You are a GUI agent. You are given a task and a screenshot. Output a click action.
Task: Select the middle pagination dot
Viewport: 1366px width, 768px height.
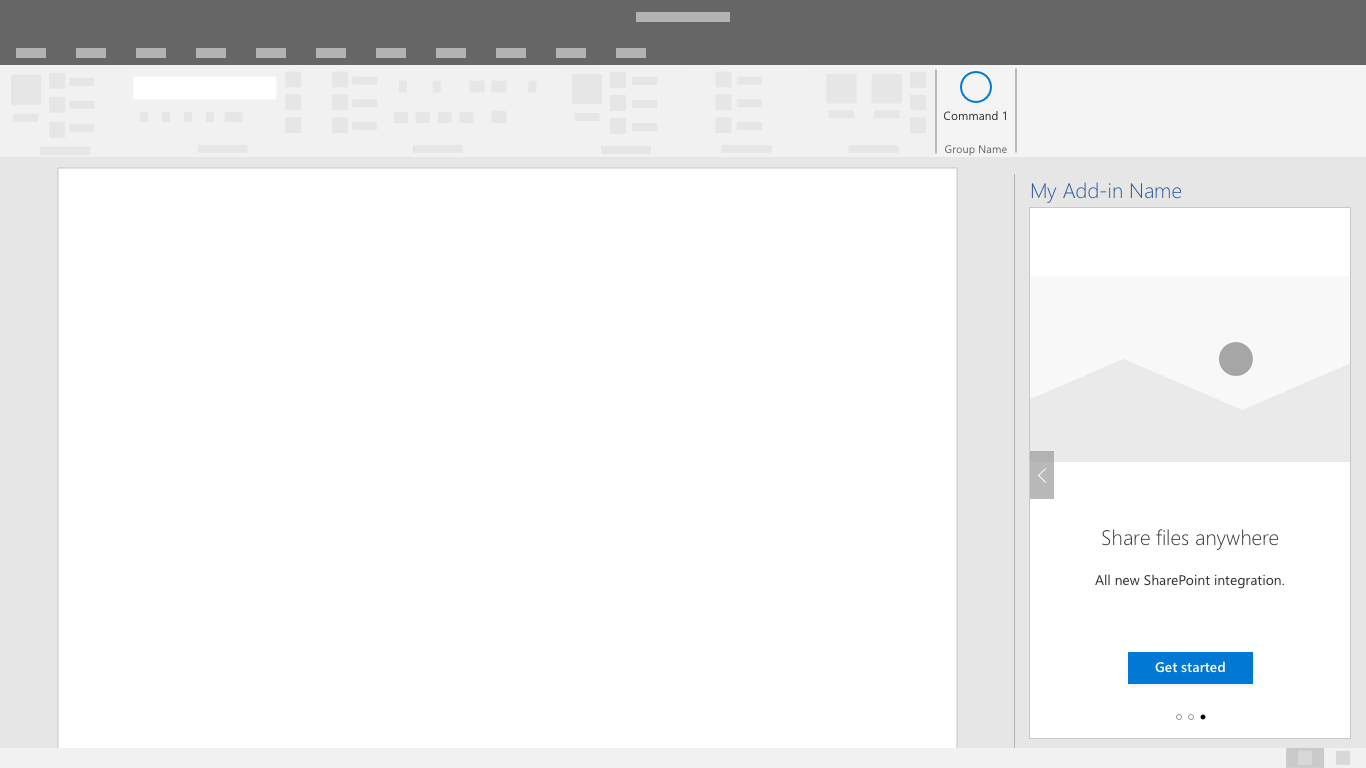pyautogui.click(x=1191, y=717)
